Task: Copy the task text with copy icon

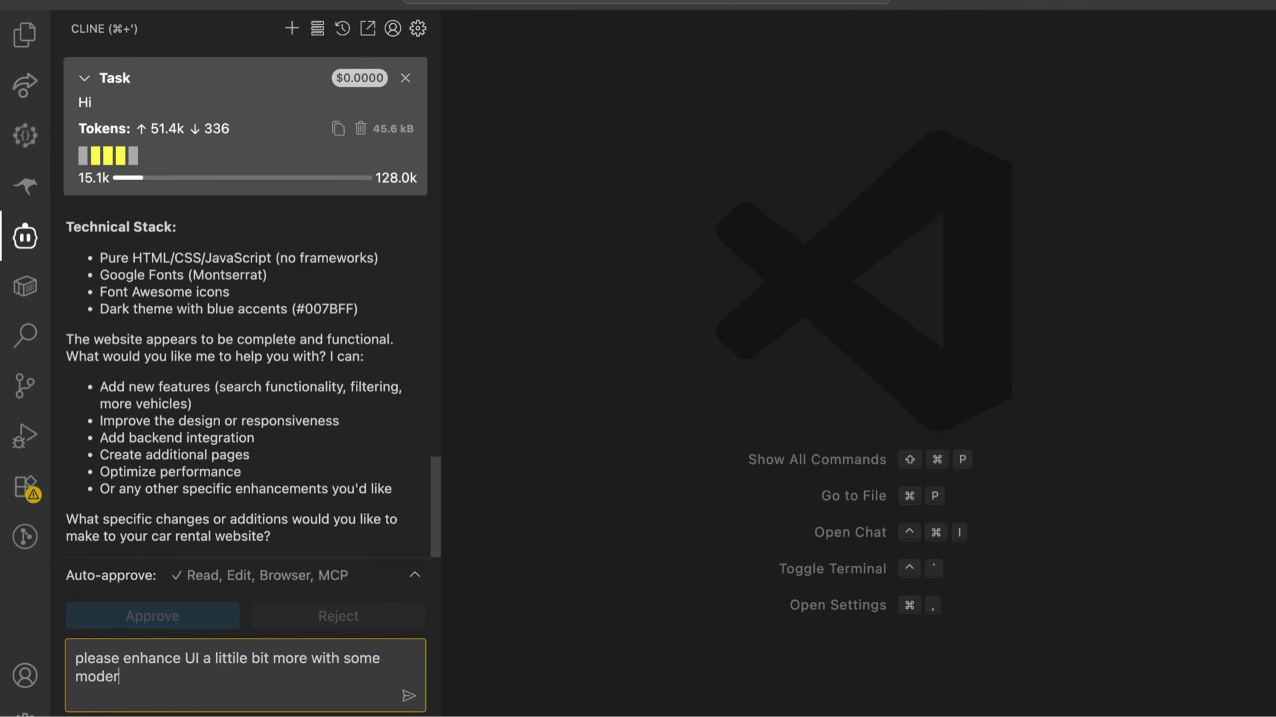Action: coord(338,128)
